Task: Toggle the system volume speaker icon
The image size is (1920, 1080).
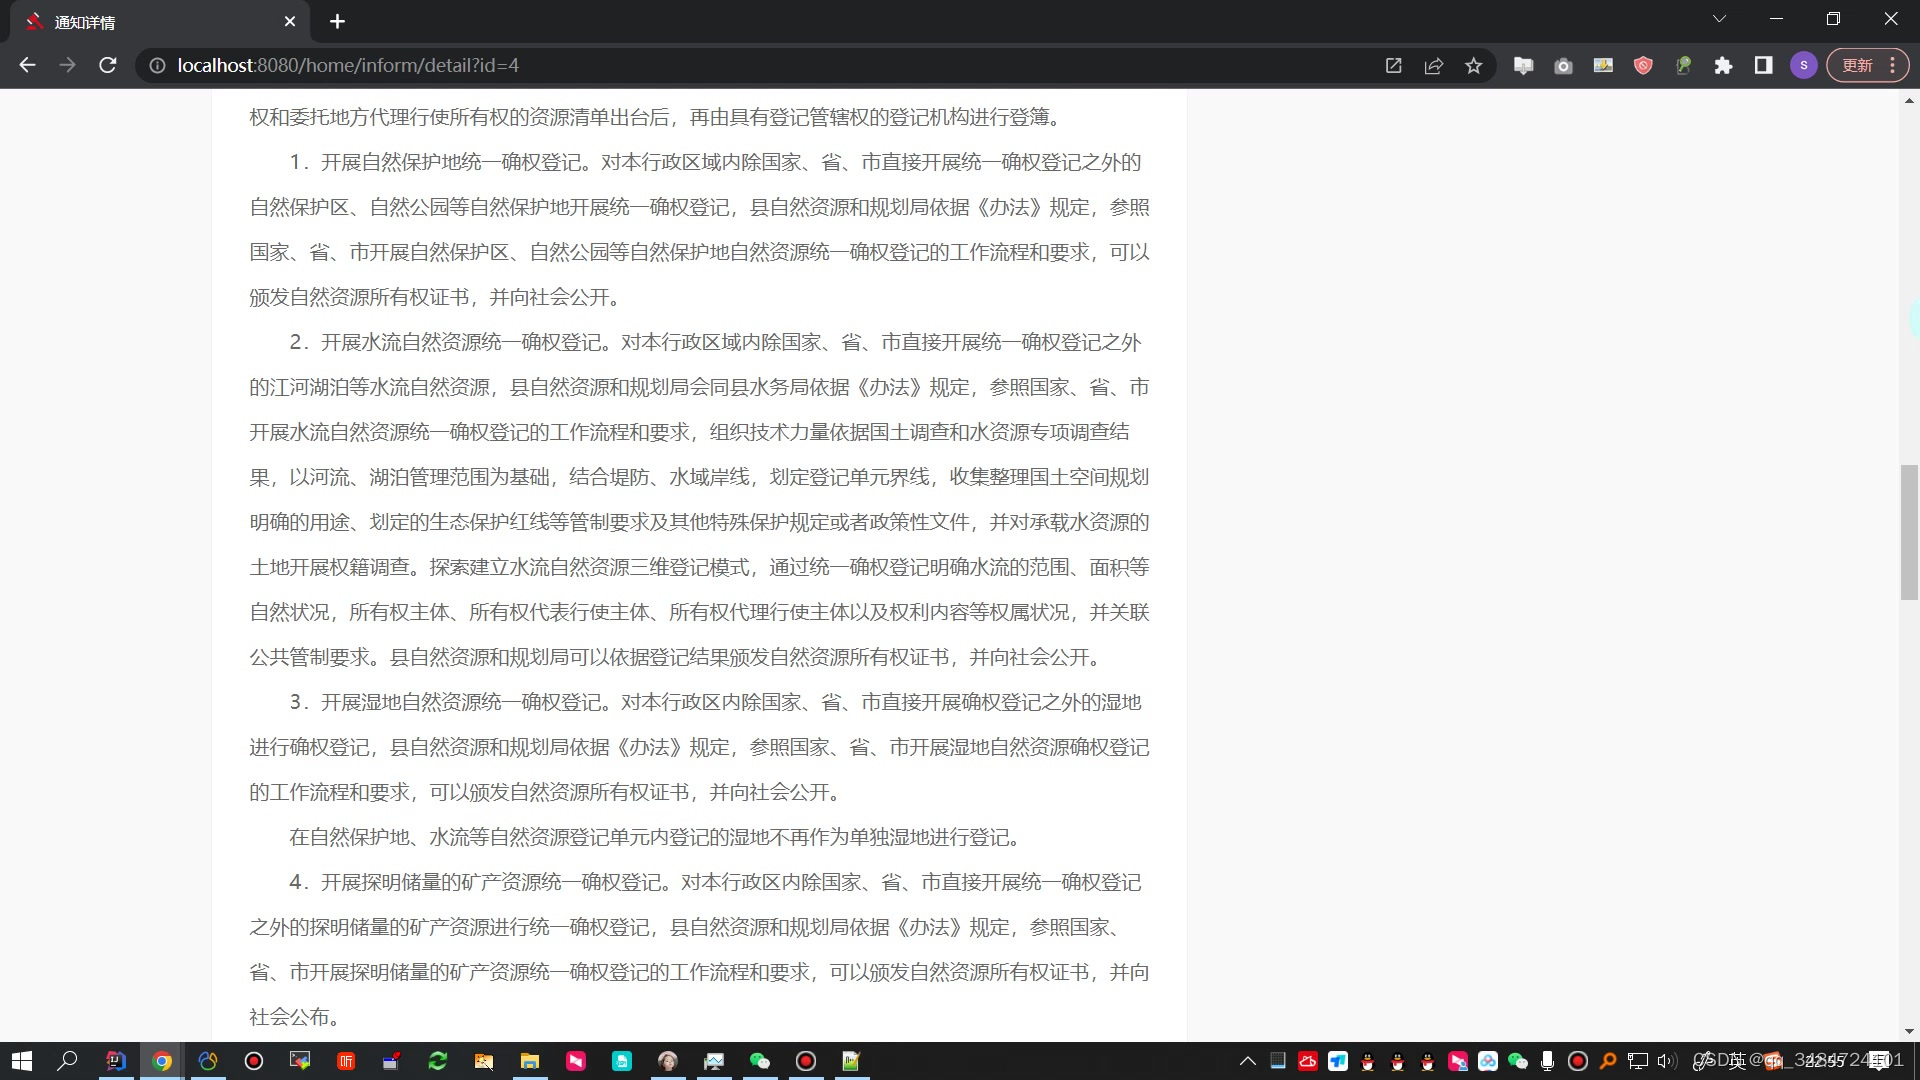Action: point(1665,1061)
